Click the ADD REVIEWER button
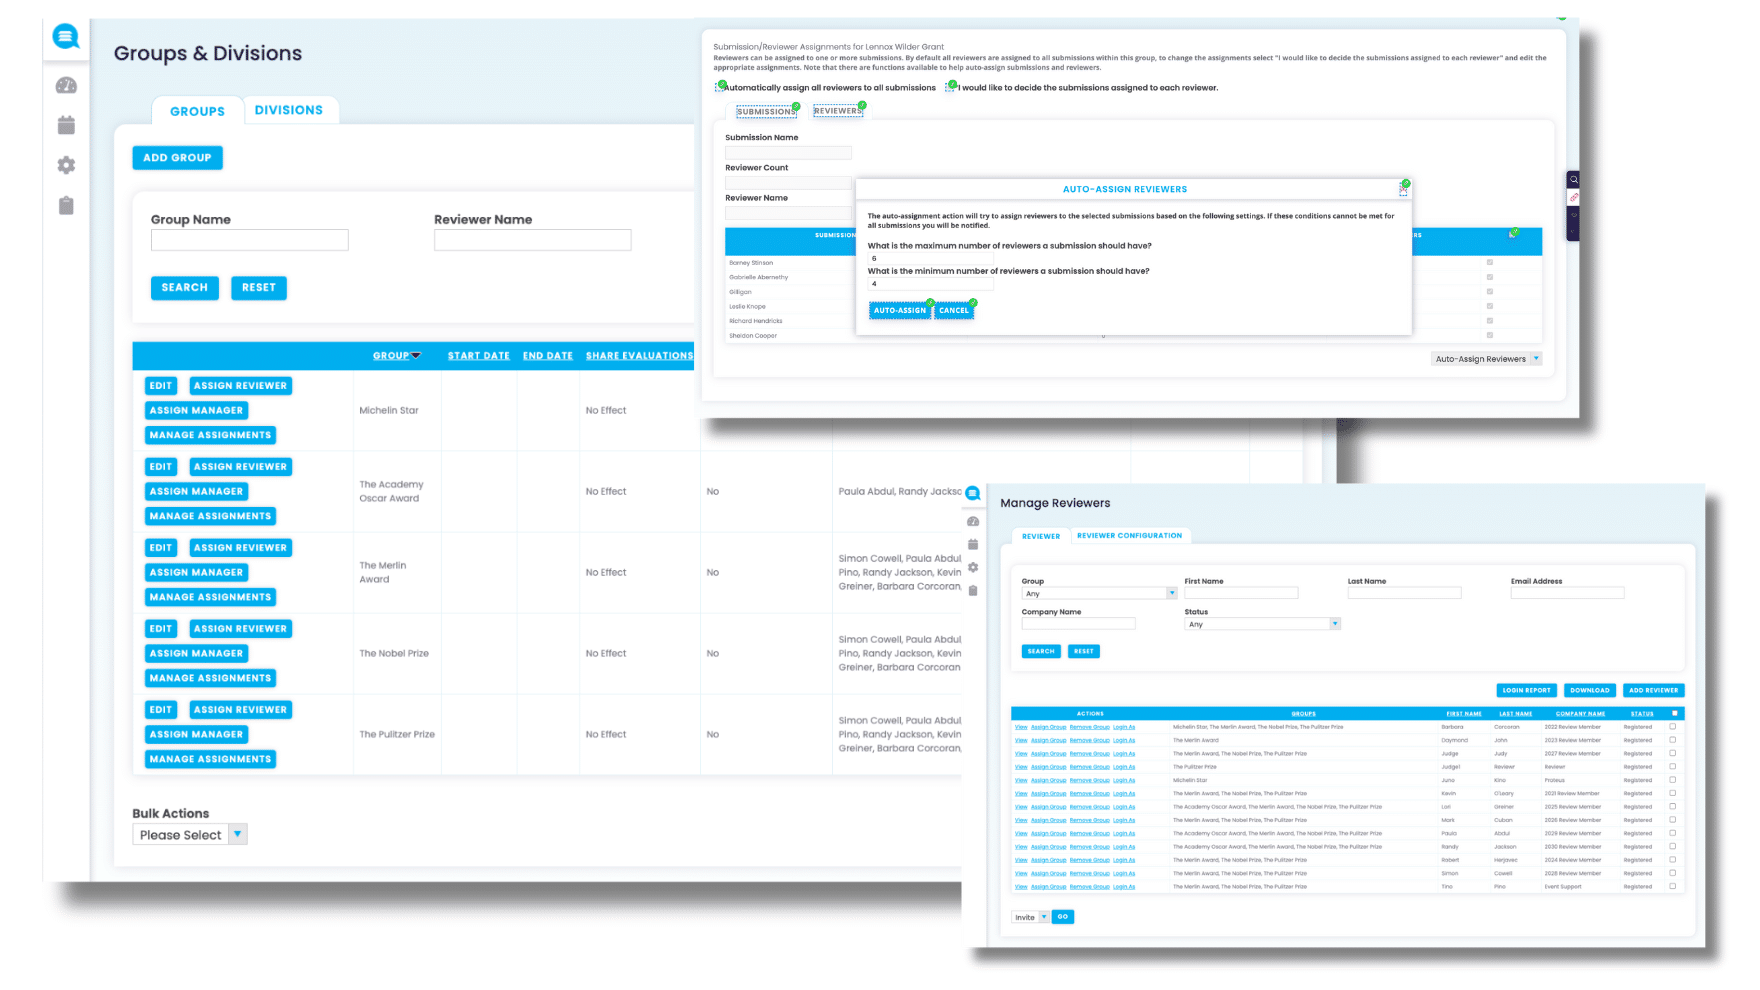Image resolution: width=1760 pixels, height=990 pixels. [1653, 690]
